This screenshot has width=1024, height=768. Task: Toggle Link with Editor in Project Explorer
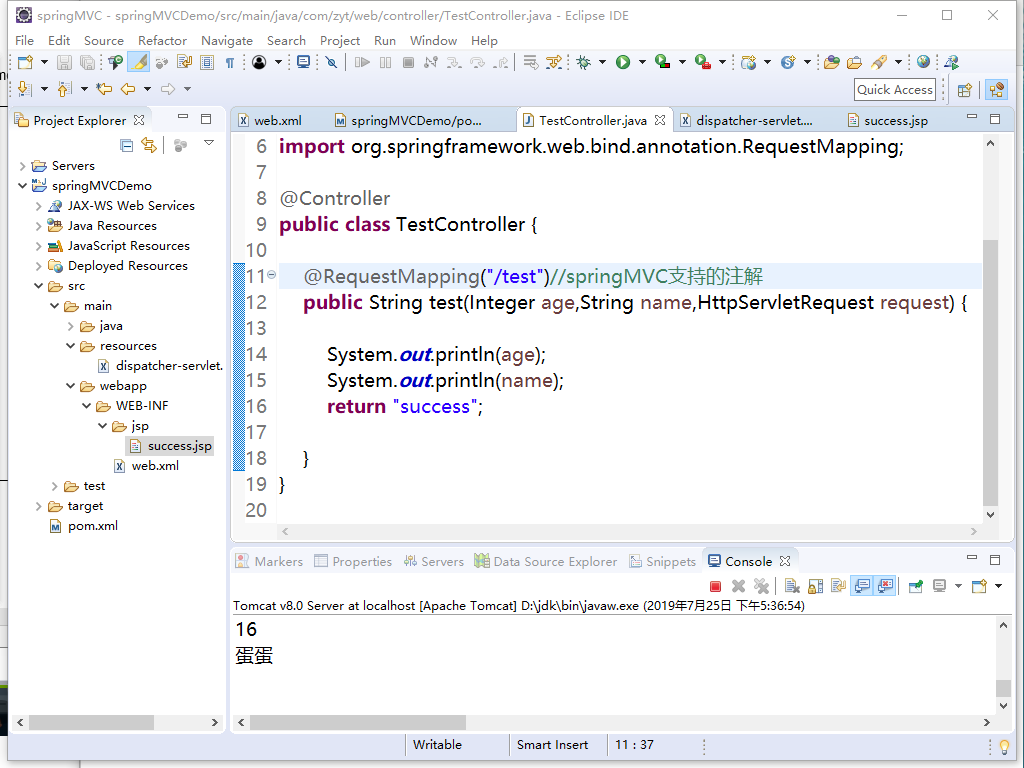coord(149,145)
